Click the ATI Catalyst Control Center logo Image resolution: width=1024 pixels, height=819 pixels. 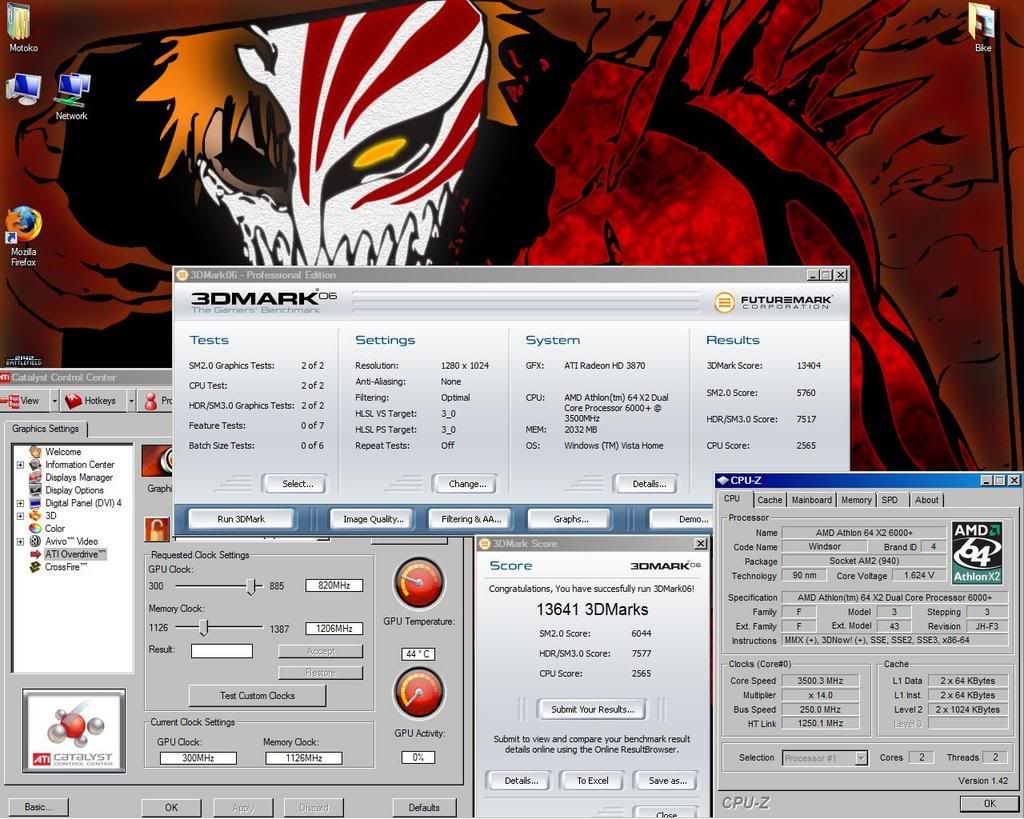pos(74,731)
